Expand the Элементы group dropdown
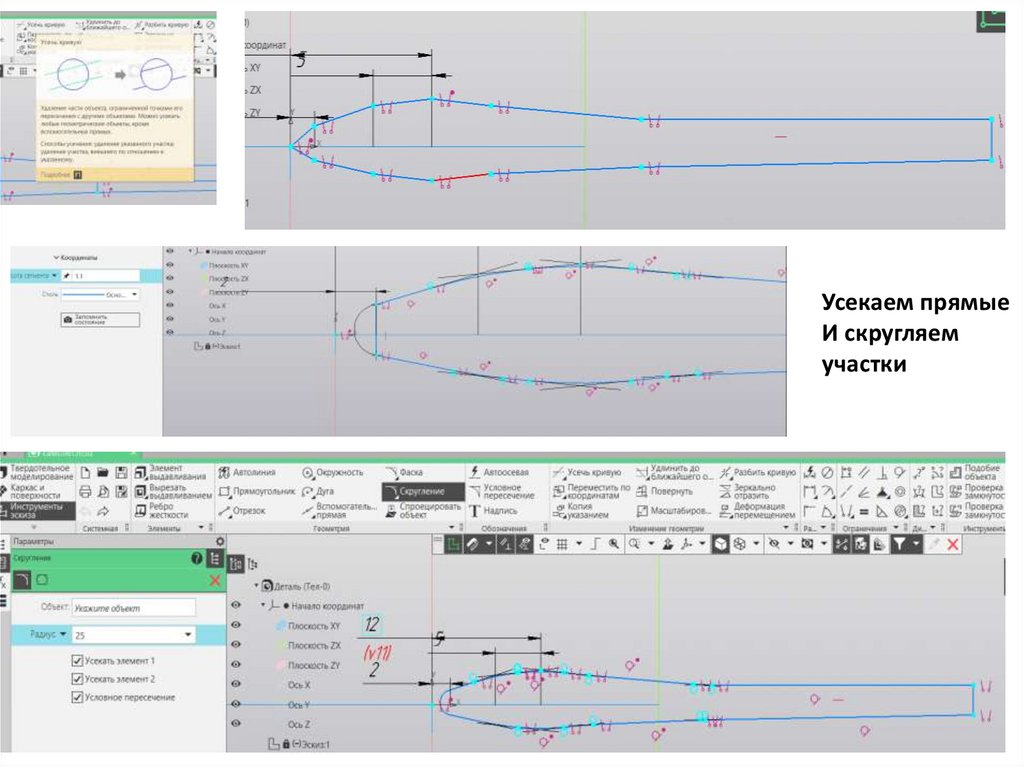 coord(201,528)
